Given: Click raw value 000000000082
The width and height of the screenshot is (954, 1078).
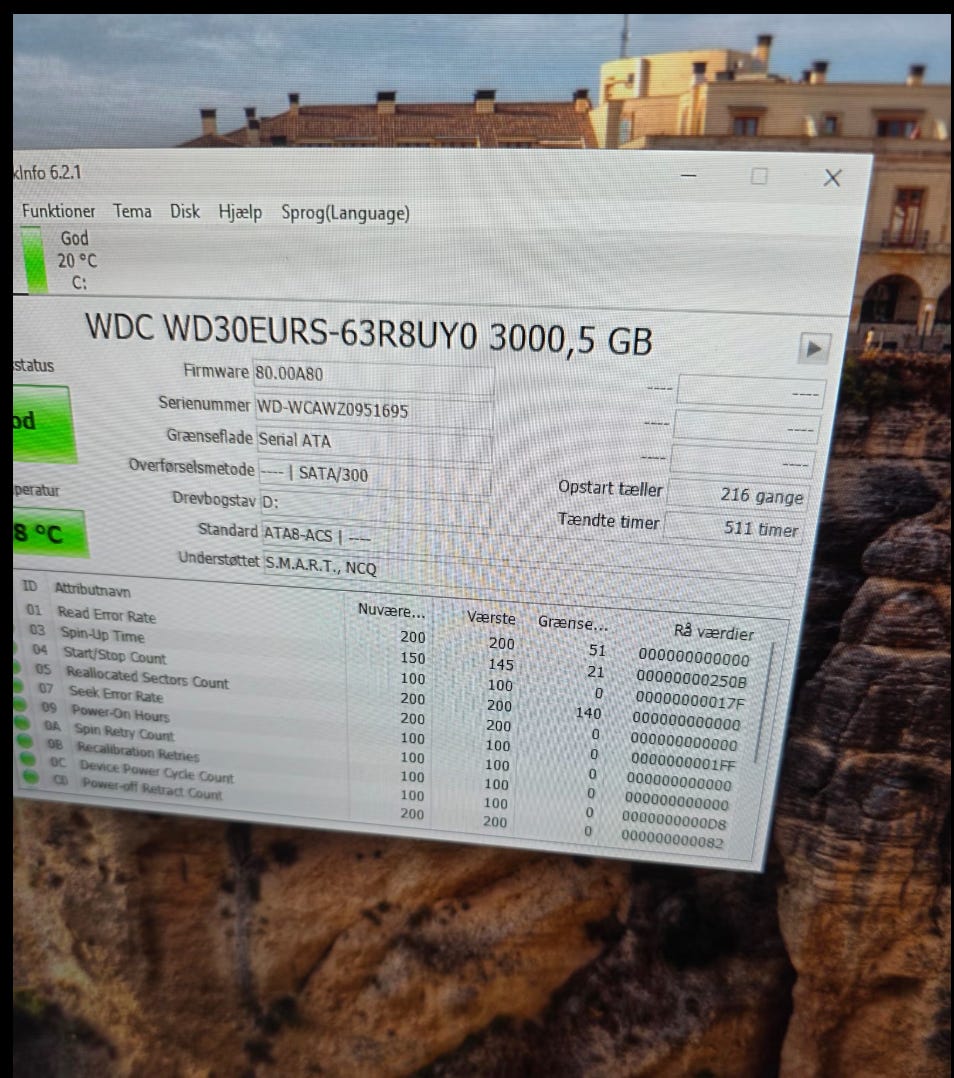Looking at the screenshot, I should pyautogui.click(x=672, y=839).
